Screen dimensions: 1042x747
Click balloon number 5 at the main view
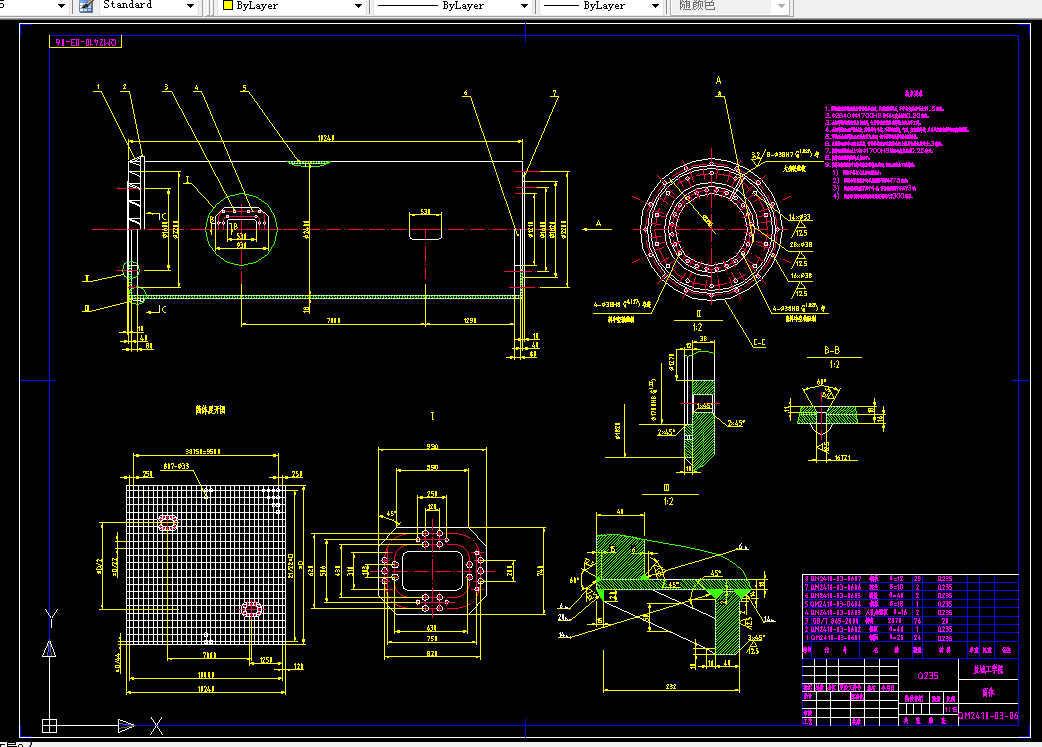point(244,88)
